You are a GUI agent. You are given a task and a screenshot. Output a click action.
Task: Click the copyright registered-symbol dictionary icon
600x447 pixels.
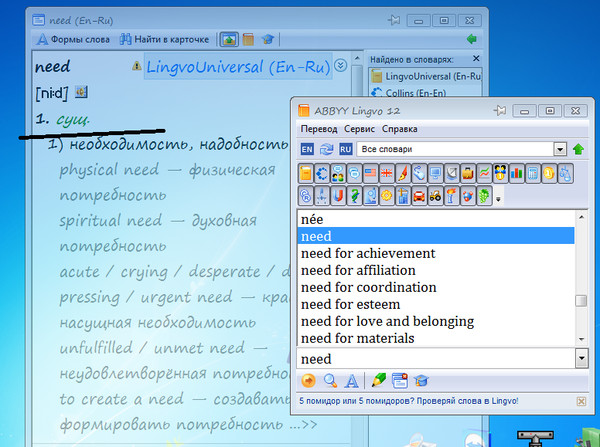305,196
